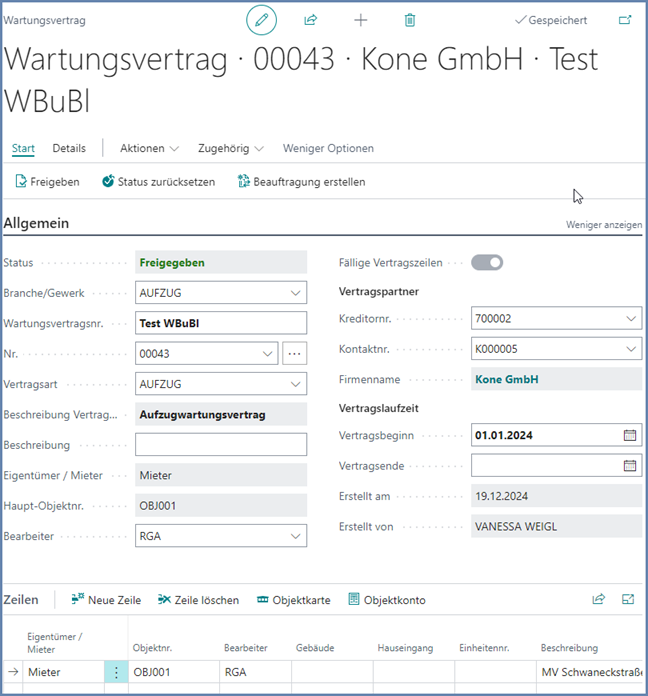Click Weniger anzeigen link

point(604,225)
